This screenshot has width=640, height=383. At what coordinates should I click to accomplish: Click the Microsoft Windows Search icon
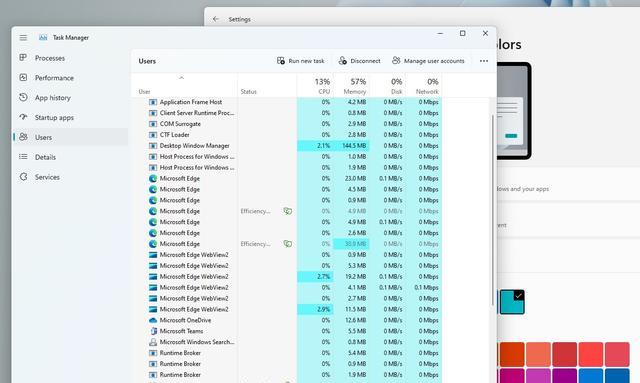(153, 342)
